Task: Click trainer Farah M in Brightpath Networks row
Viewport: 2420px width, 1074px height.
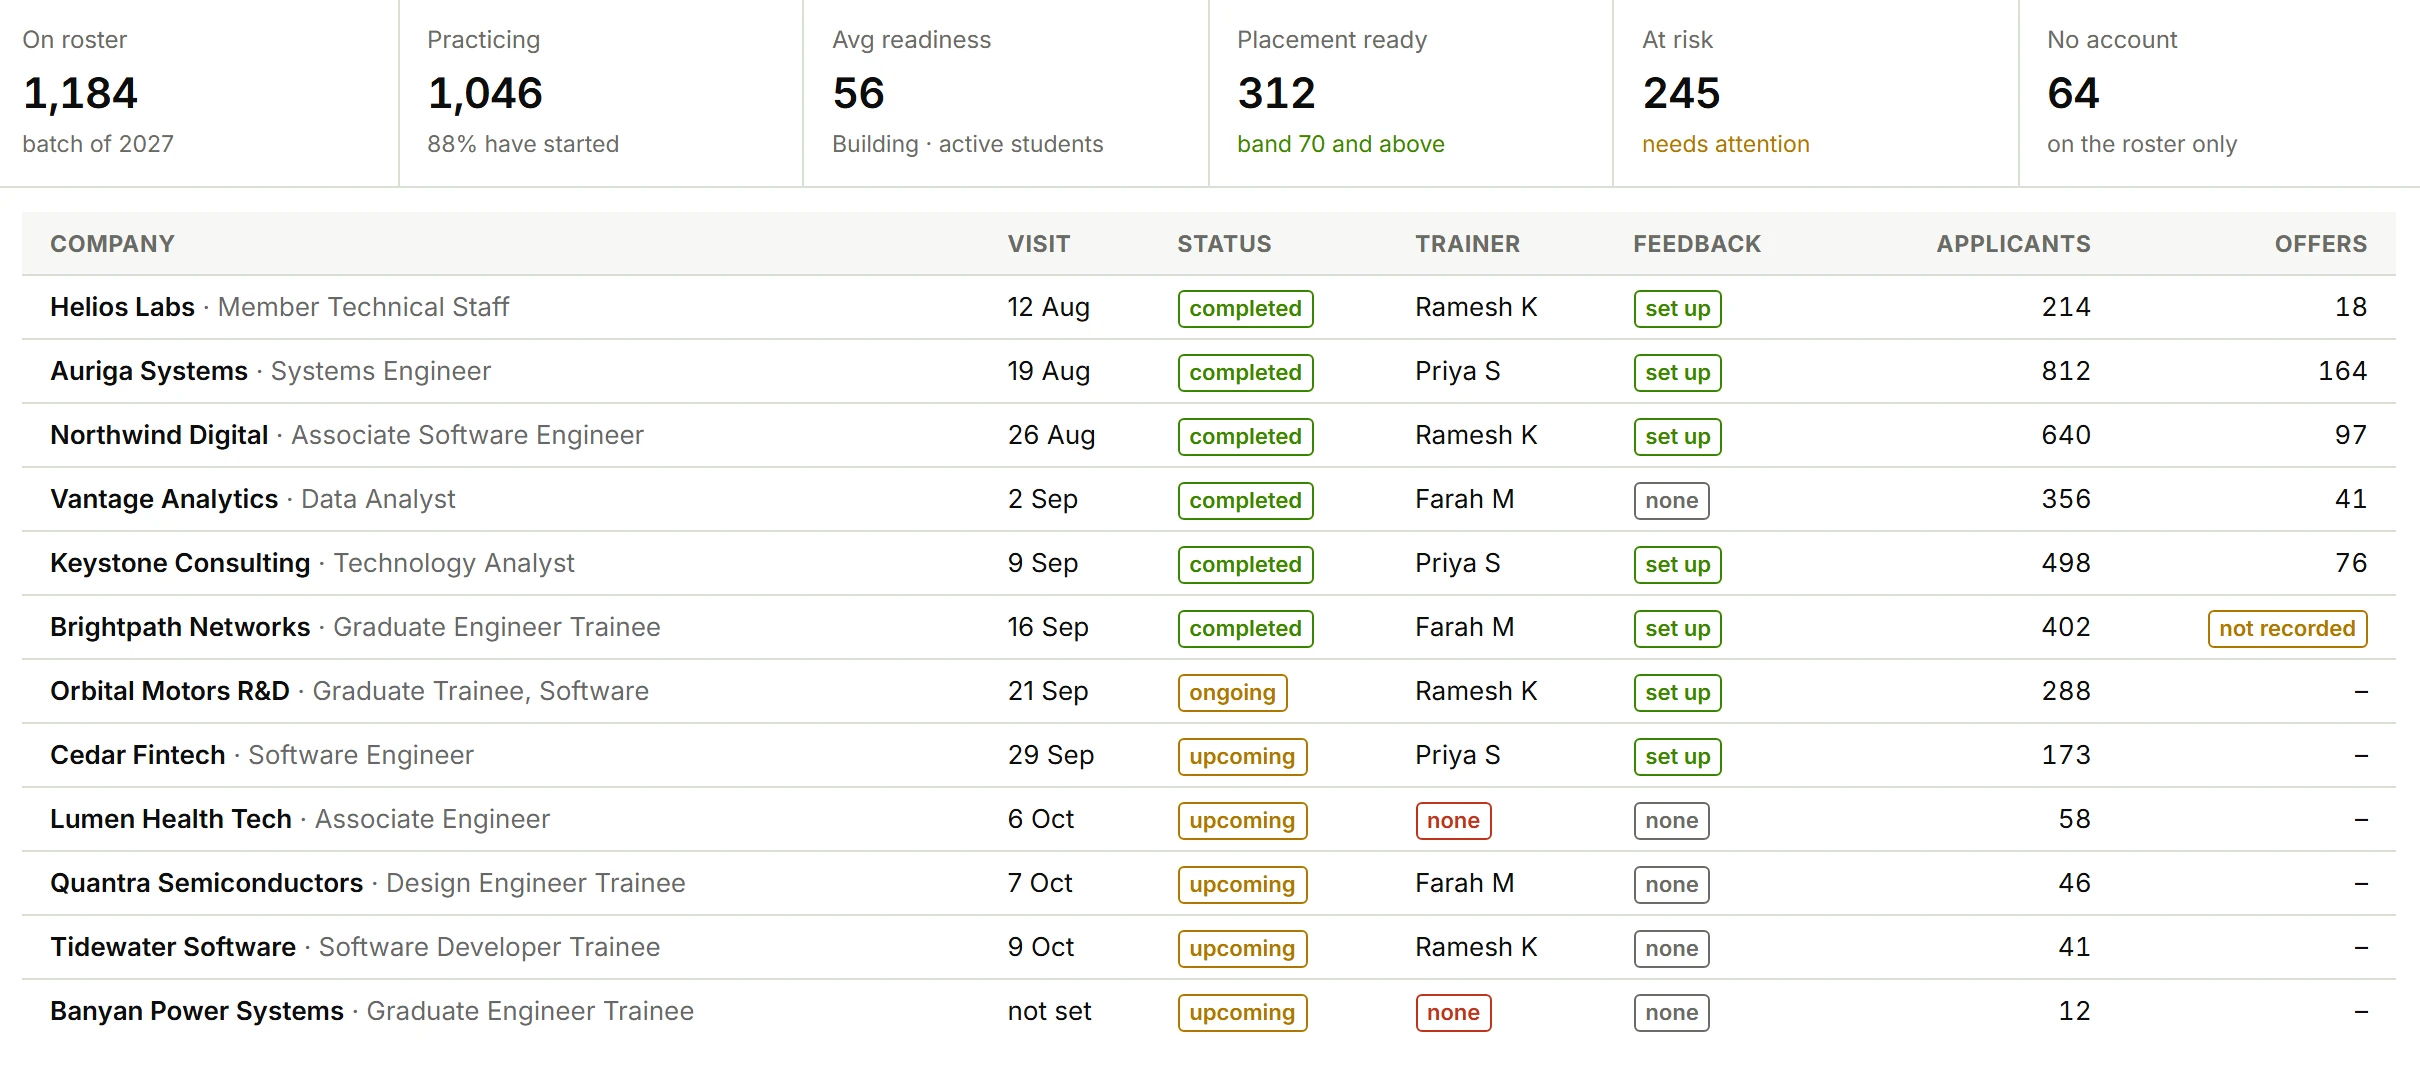Action: 1464,627
